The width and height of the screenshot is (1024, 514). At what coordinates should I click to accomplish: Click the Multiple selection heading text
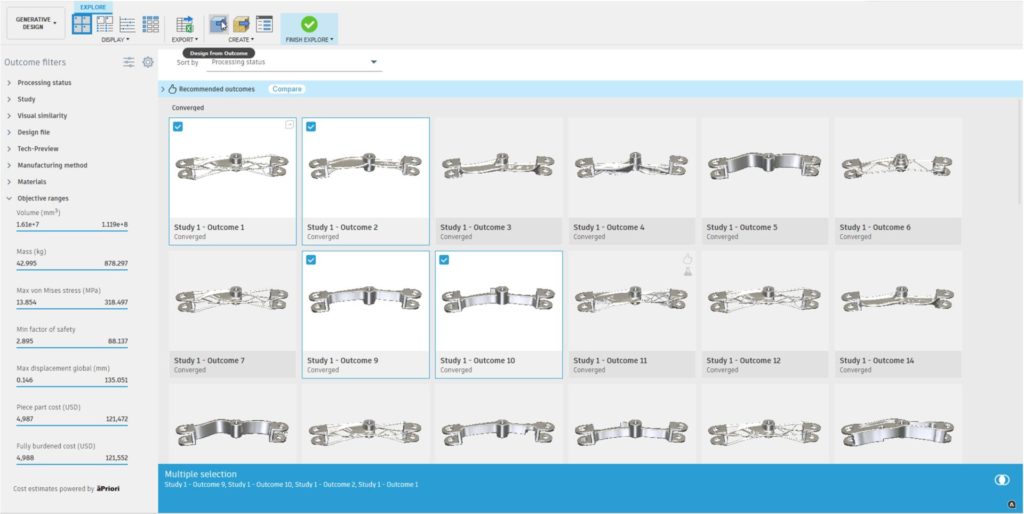(x=200, y=474)
